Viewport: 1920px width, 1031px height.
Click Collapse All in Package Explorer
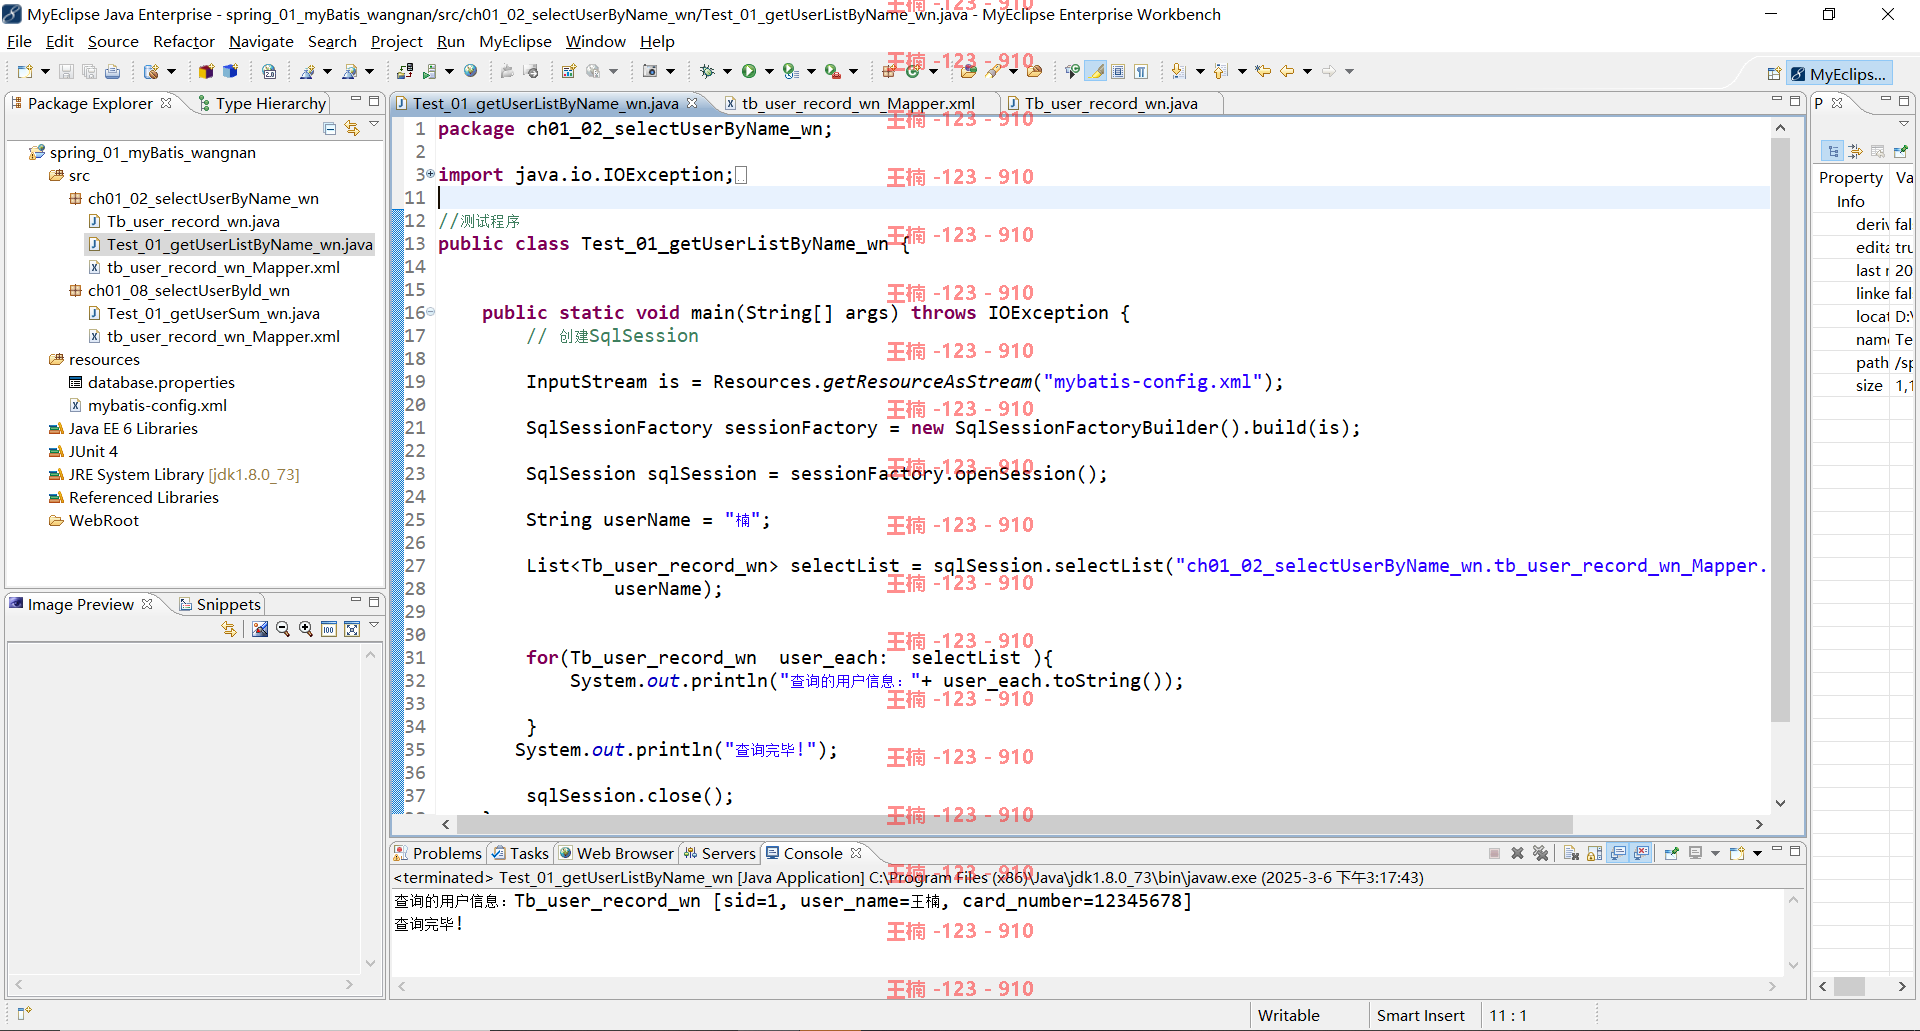[x=330, y=128]
